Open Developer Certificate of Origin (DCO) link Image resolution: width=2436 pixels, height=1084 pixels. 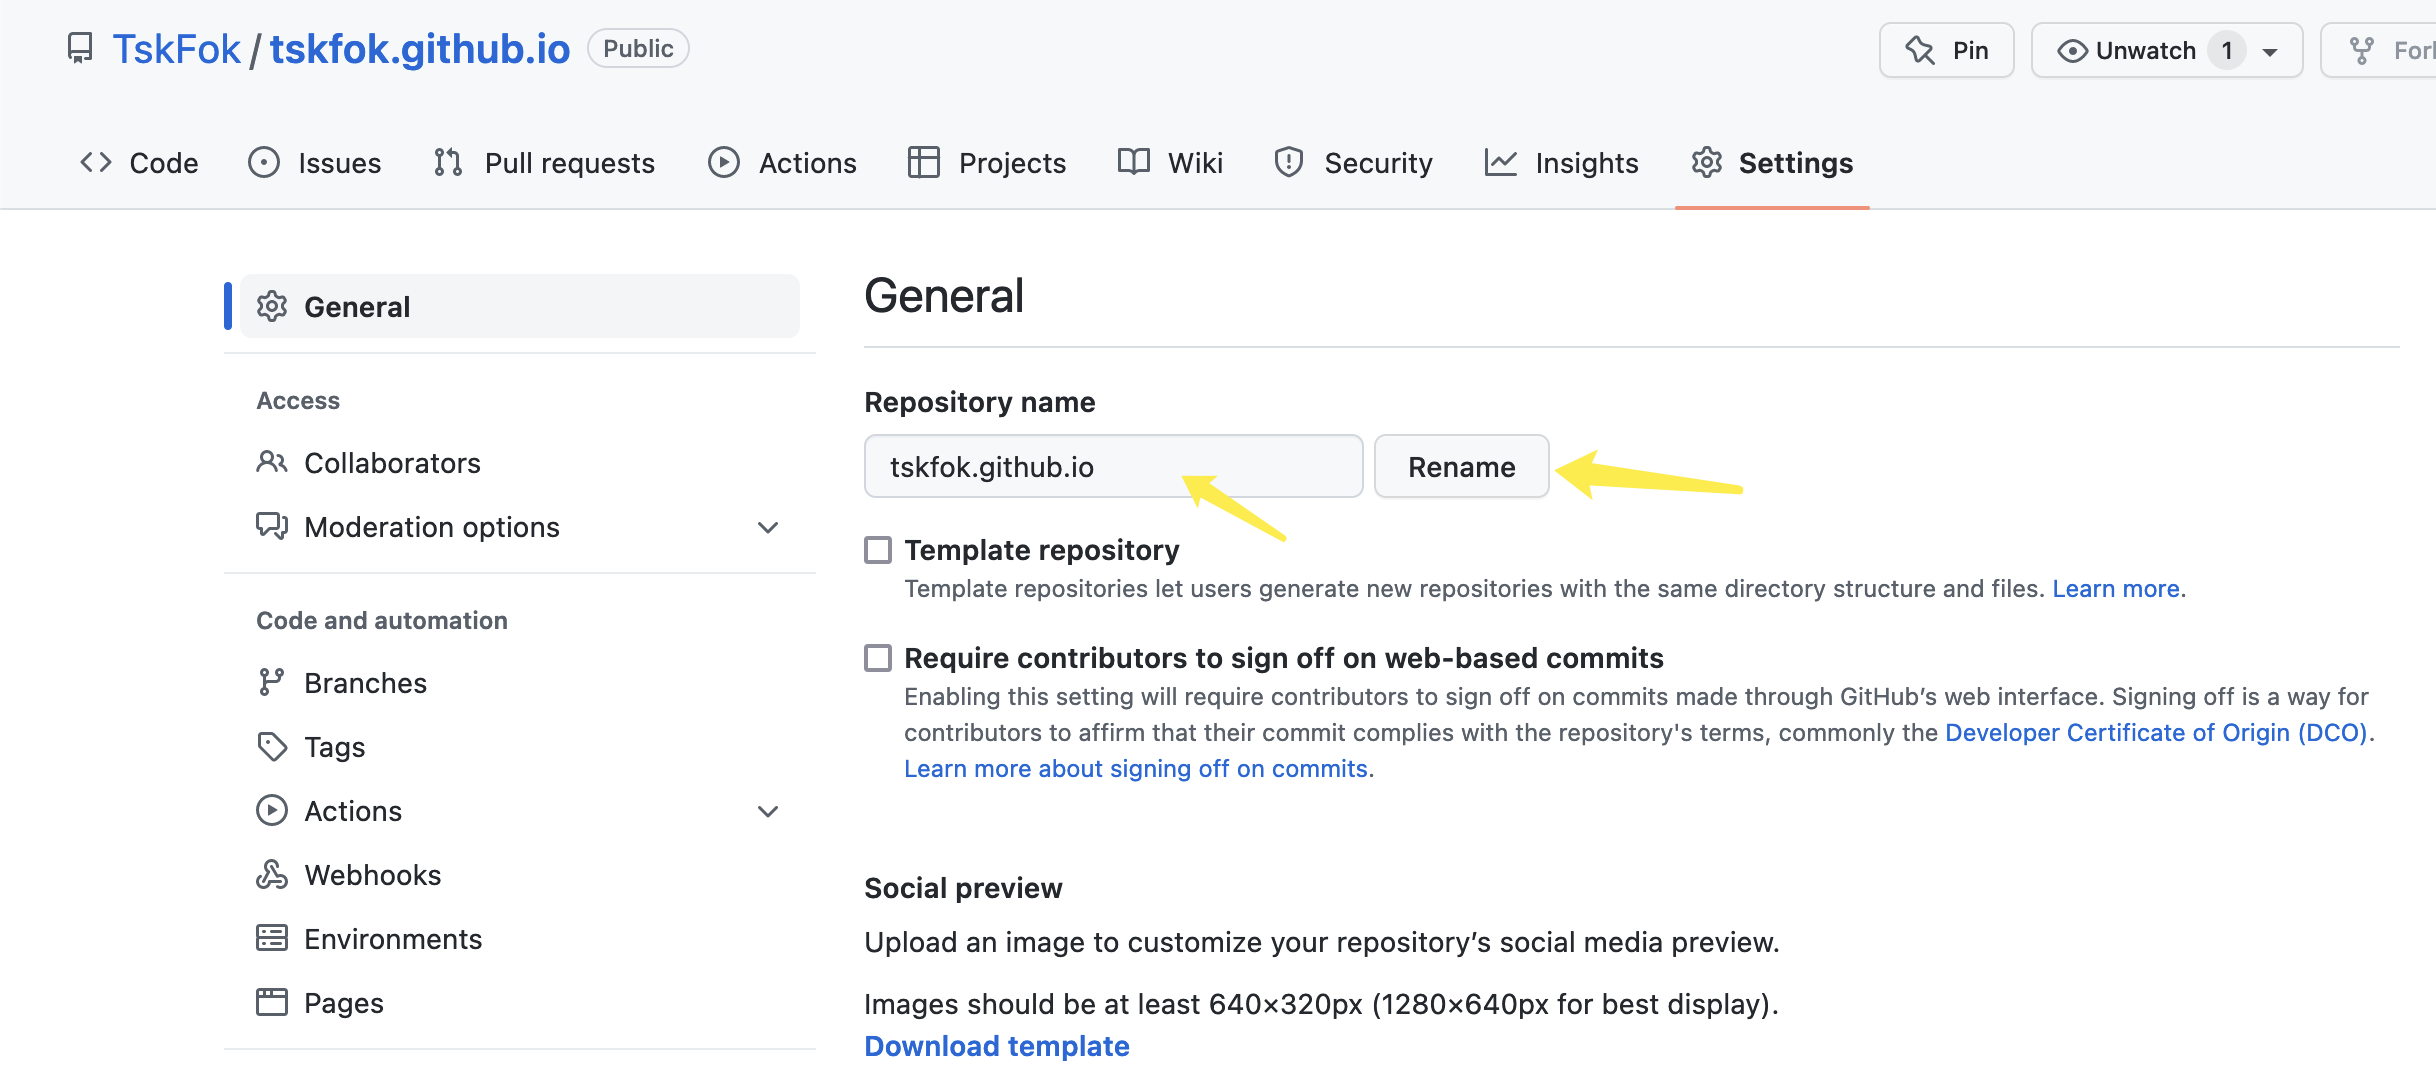click(x=2156, y=733)
